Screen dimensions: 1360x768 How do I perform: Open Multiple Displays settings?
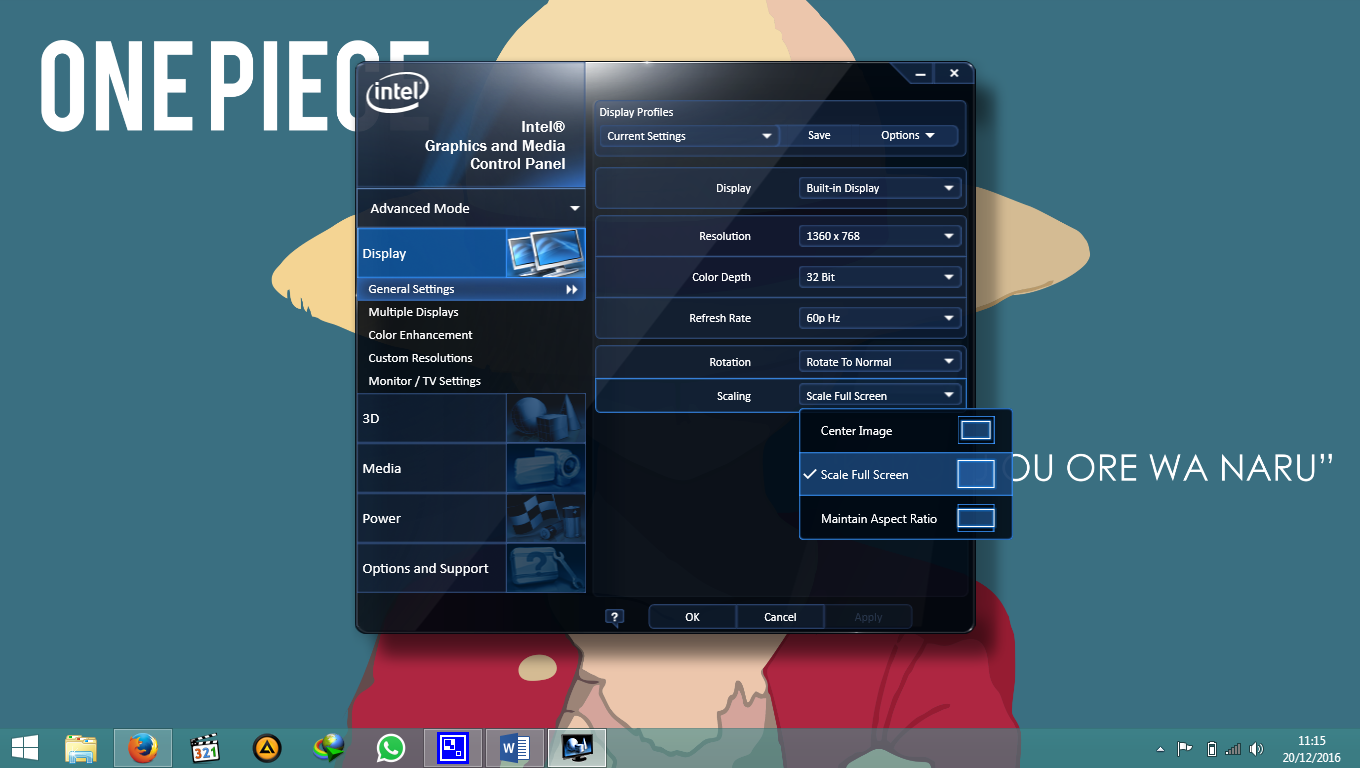click(x=413, y=312)
